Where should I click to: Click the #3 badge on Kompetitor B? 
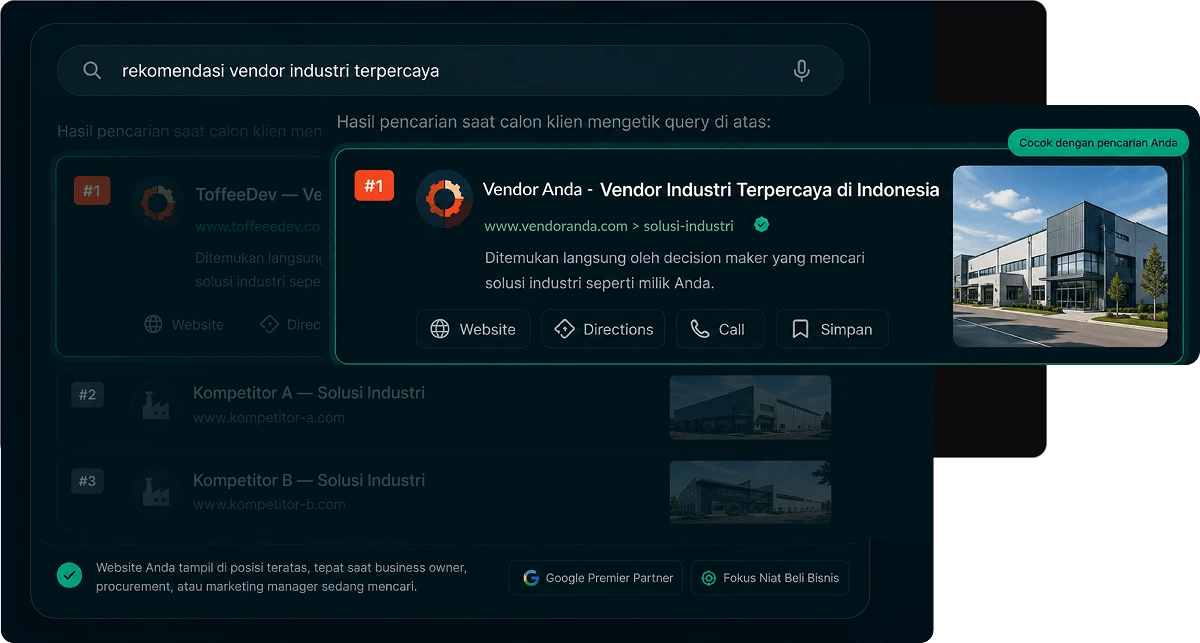[x=88, y=482]
